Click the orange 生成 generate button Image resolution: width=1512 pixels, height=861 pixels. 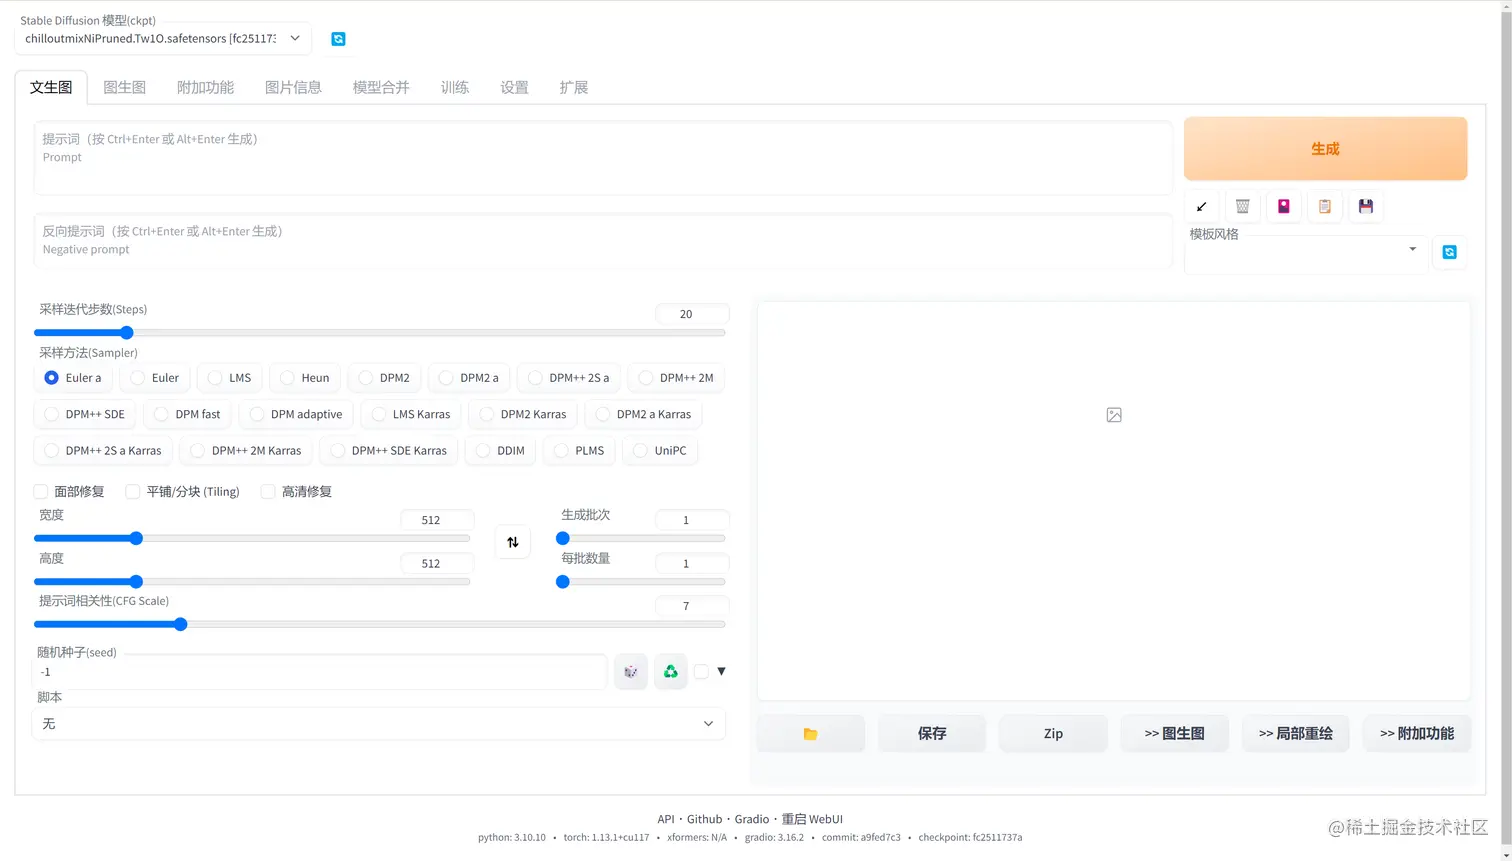1325,149
